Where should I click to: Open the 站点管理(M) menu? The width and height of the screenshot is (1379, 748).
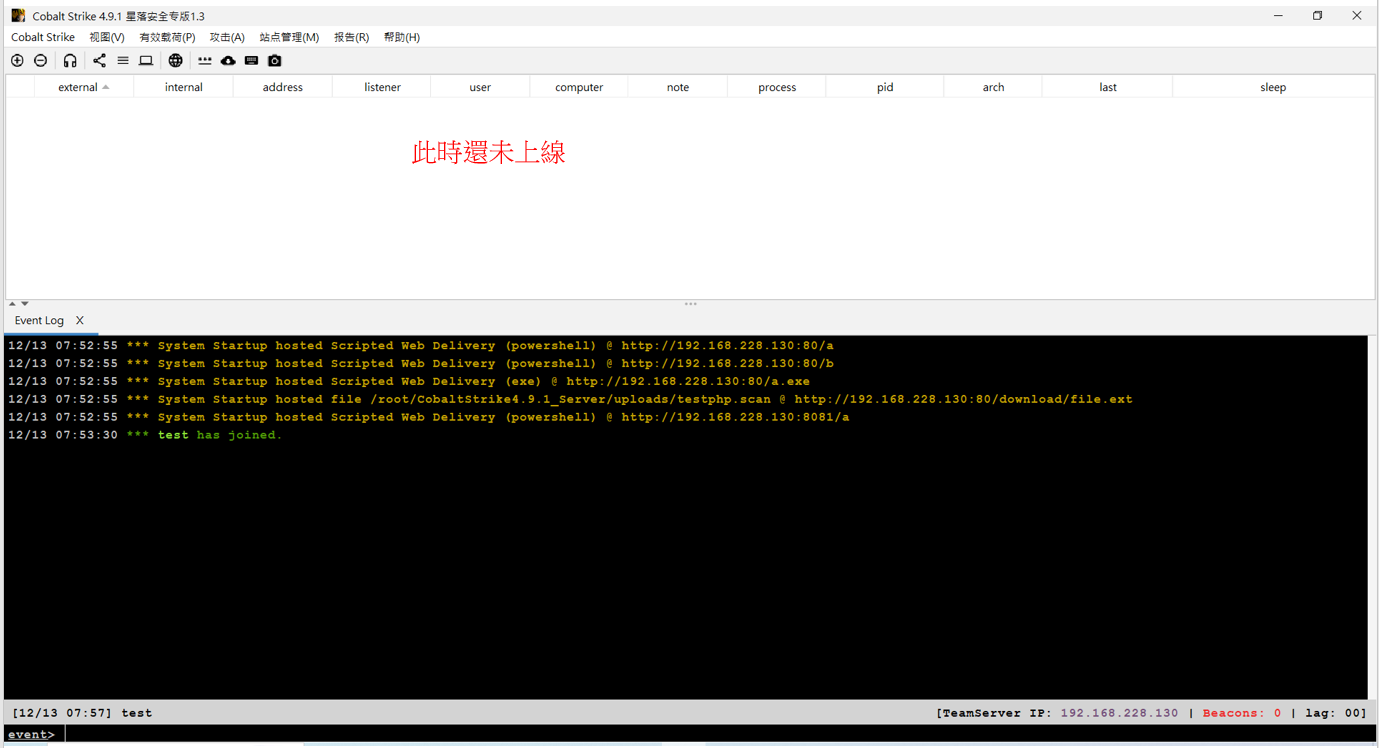289,37
